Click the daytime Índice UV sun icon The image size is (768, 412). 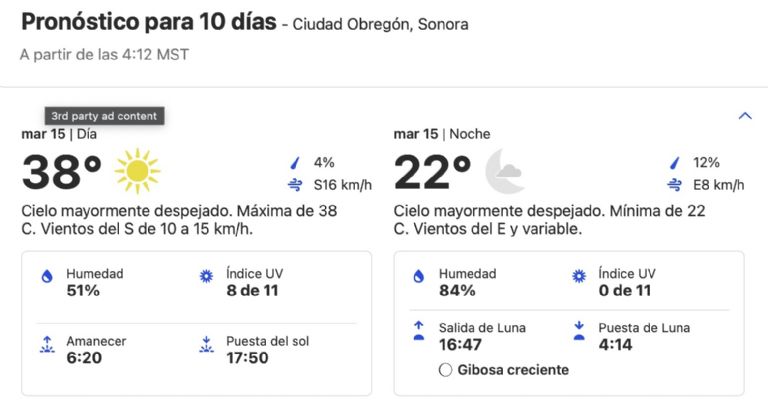click(x=206, y=277)
